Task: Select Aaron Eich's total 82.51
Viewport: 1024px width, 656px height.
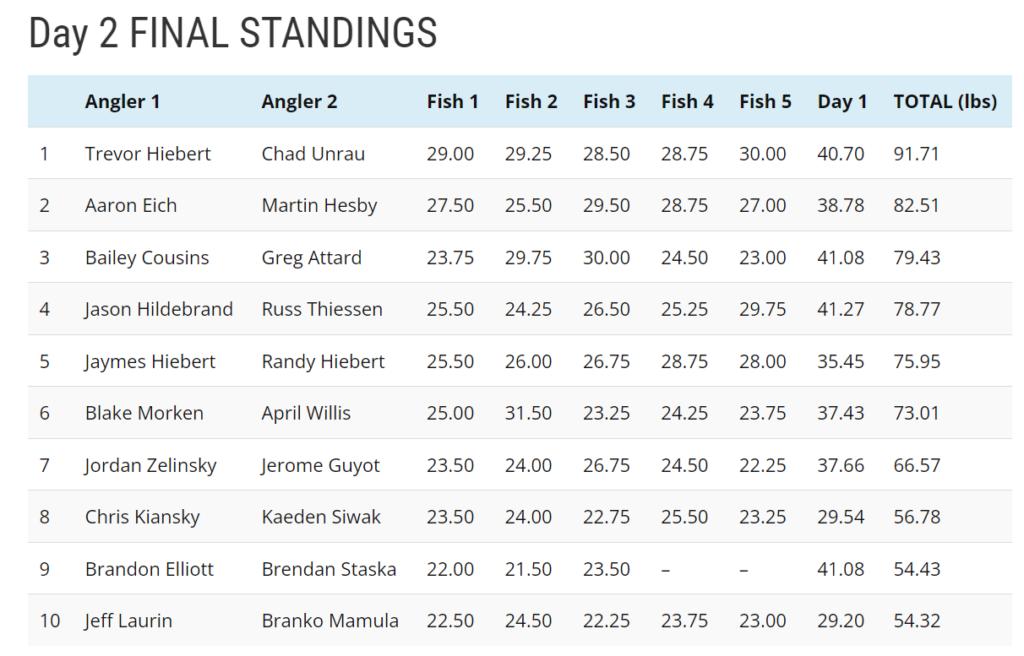Action: click(916, 206)
